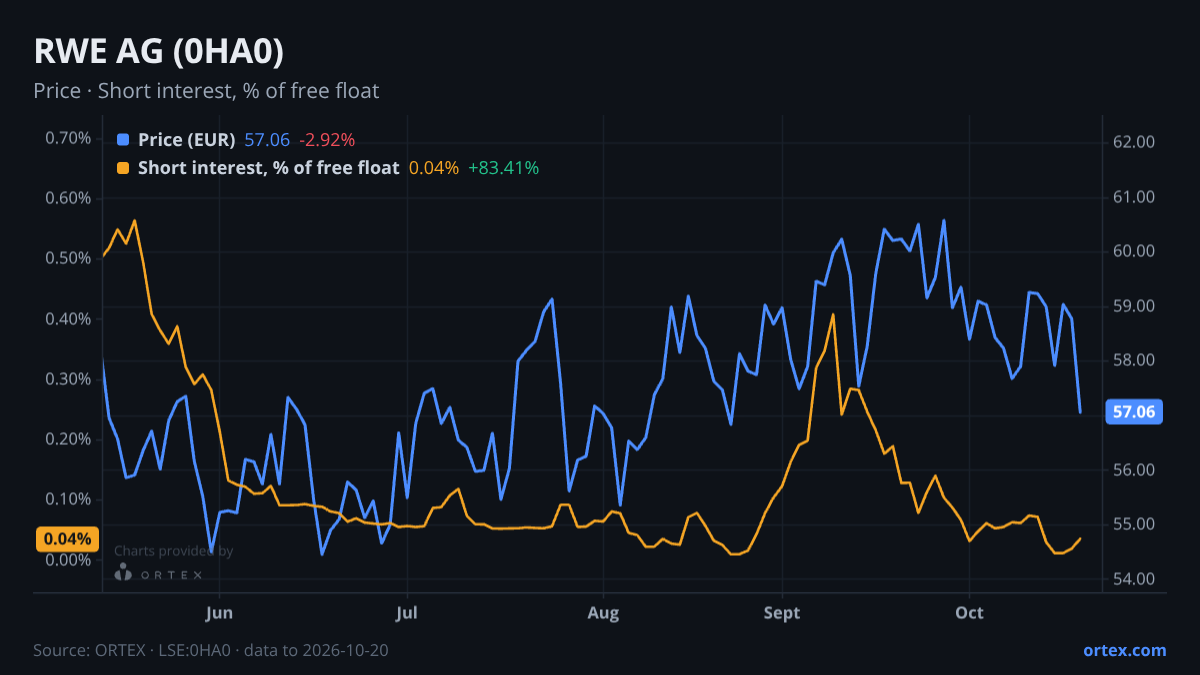
Task: Select the 'Price (EUR)' legend label
Action: coord(187,140)
